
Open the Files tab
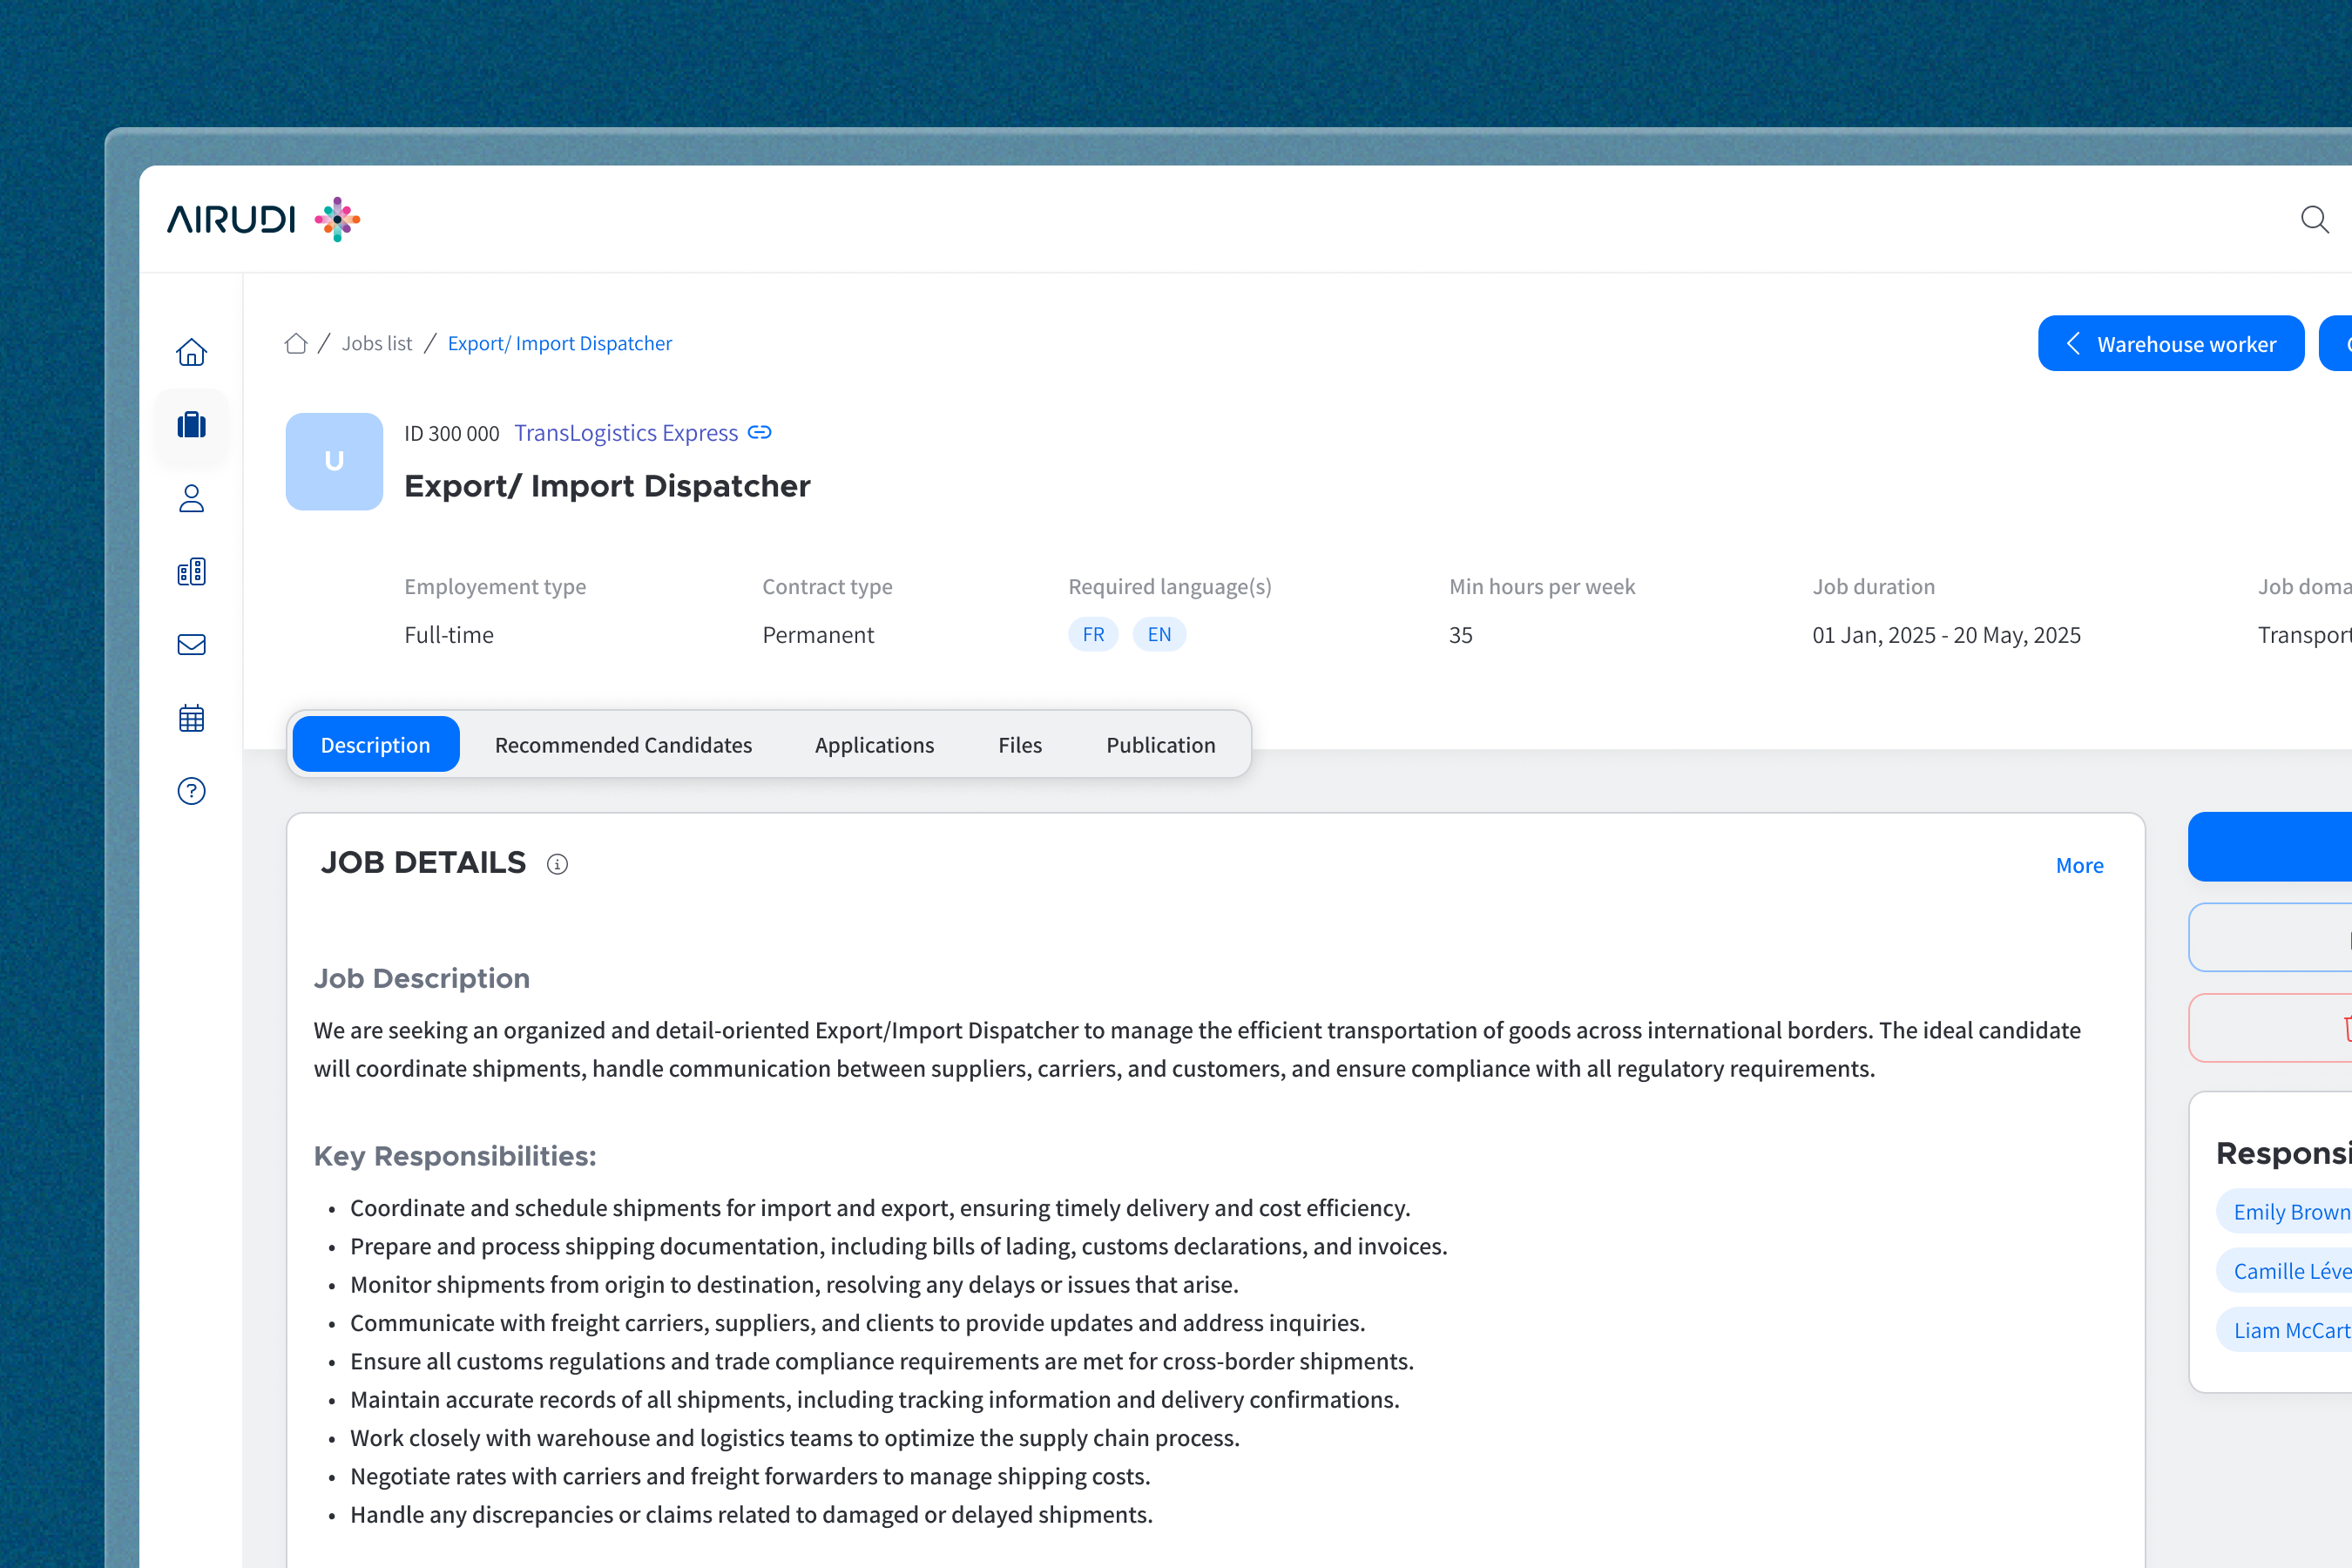(1020, 745)
